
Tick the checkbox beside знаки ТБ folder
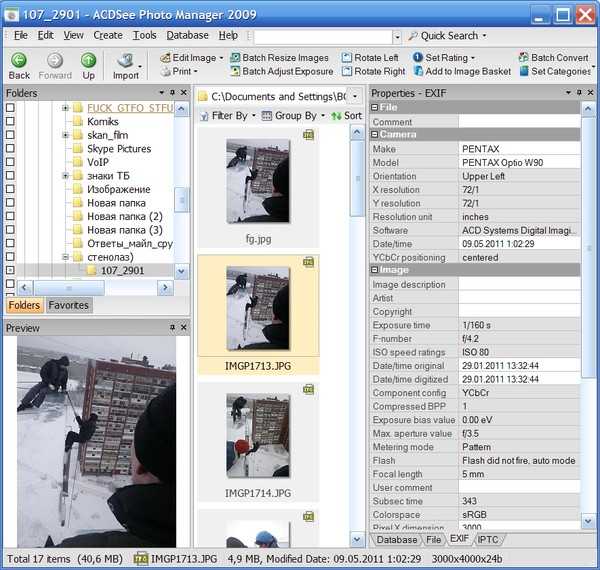10,176
